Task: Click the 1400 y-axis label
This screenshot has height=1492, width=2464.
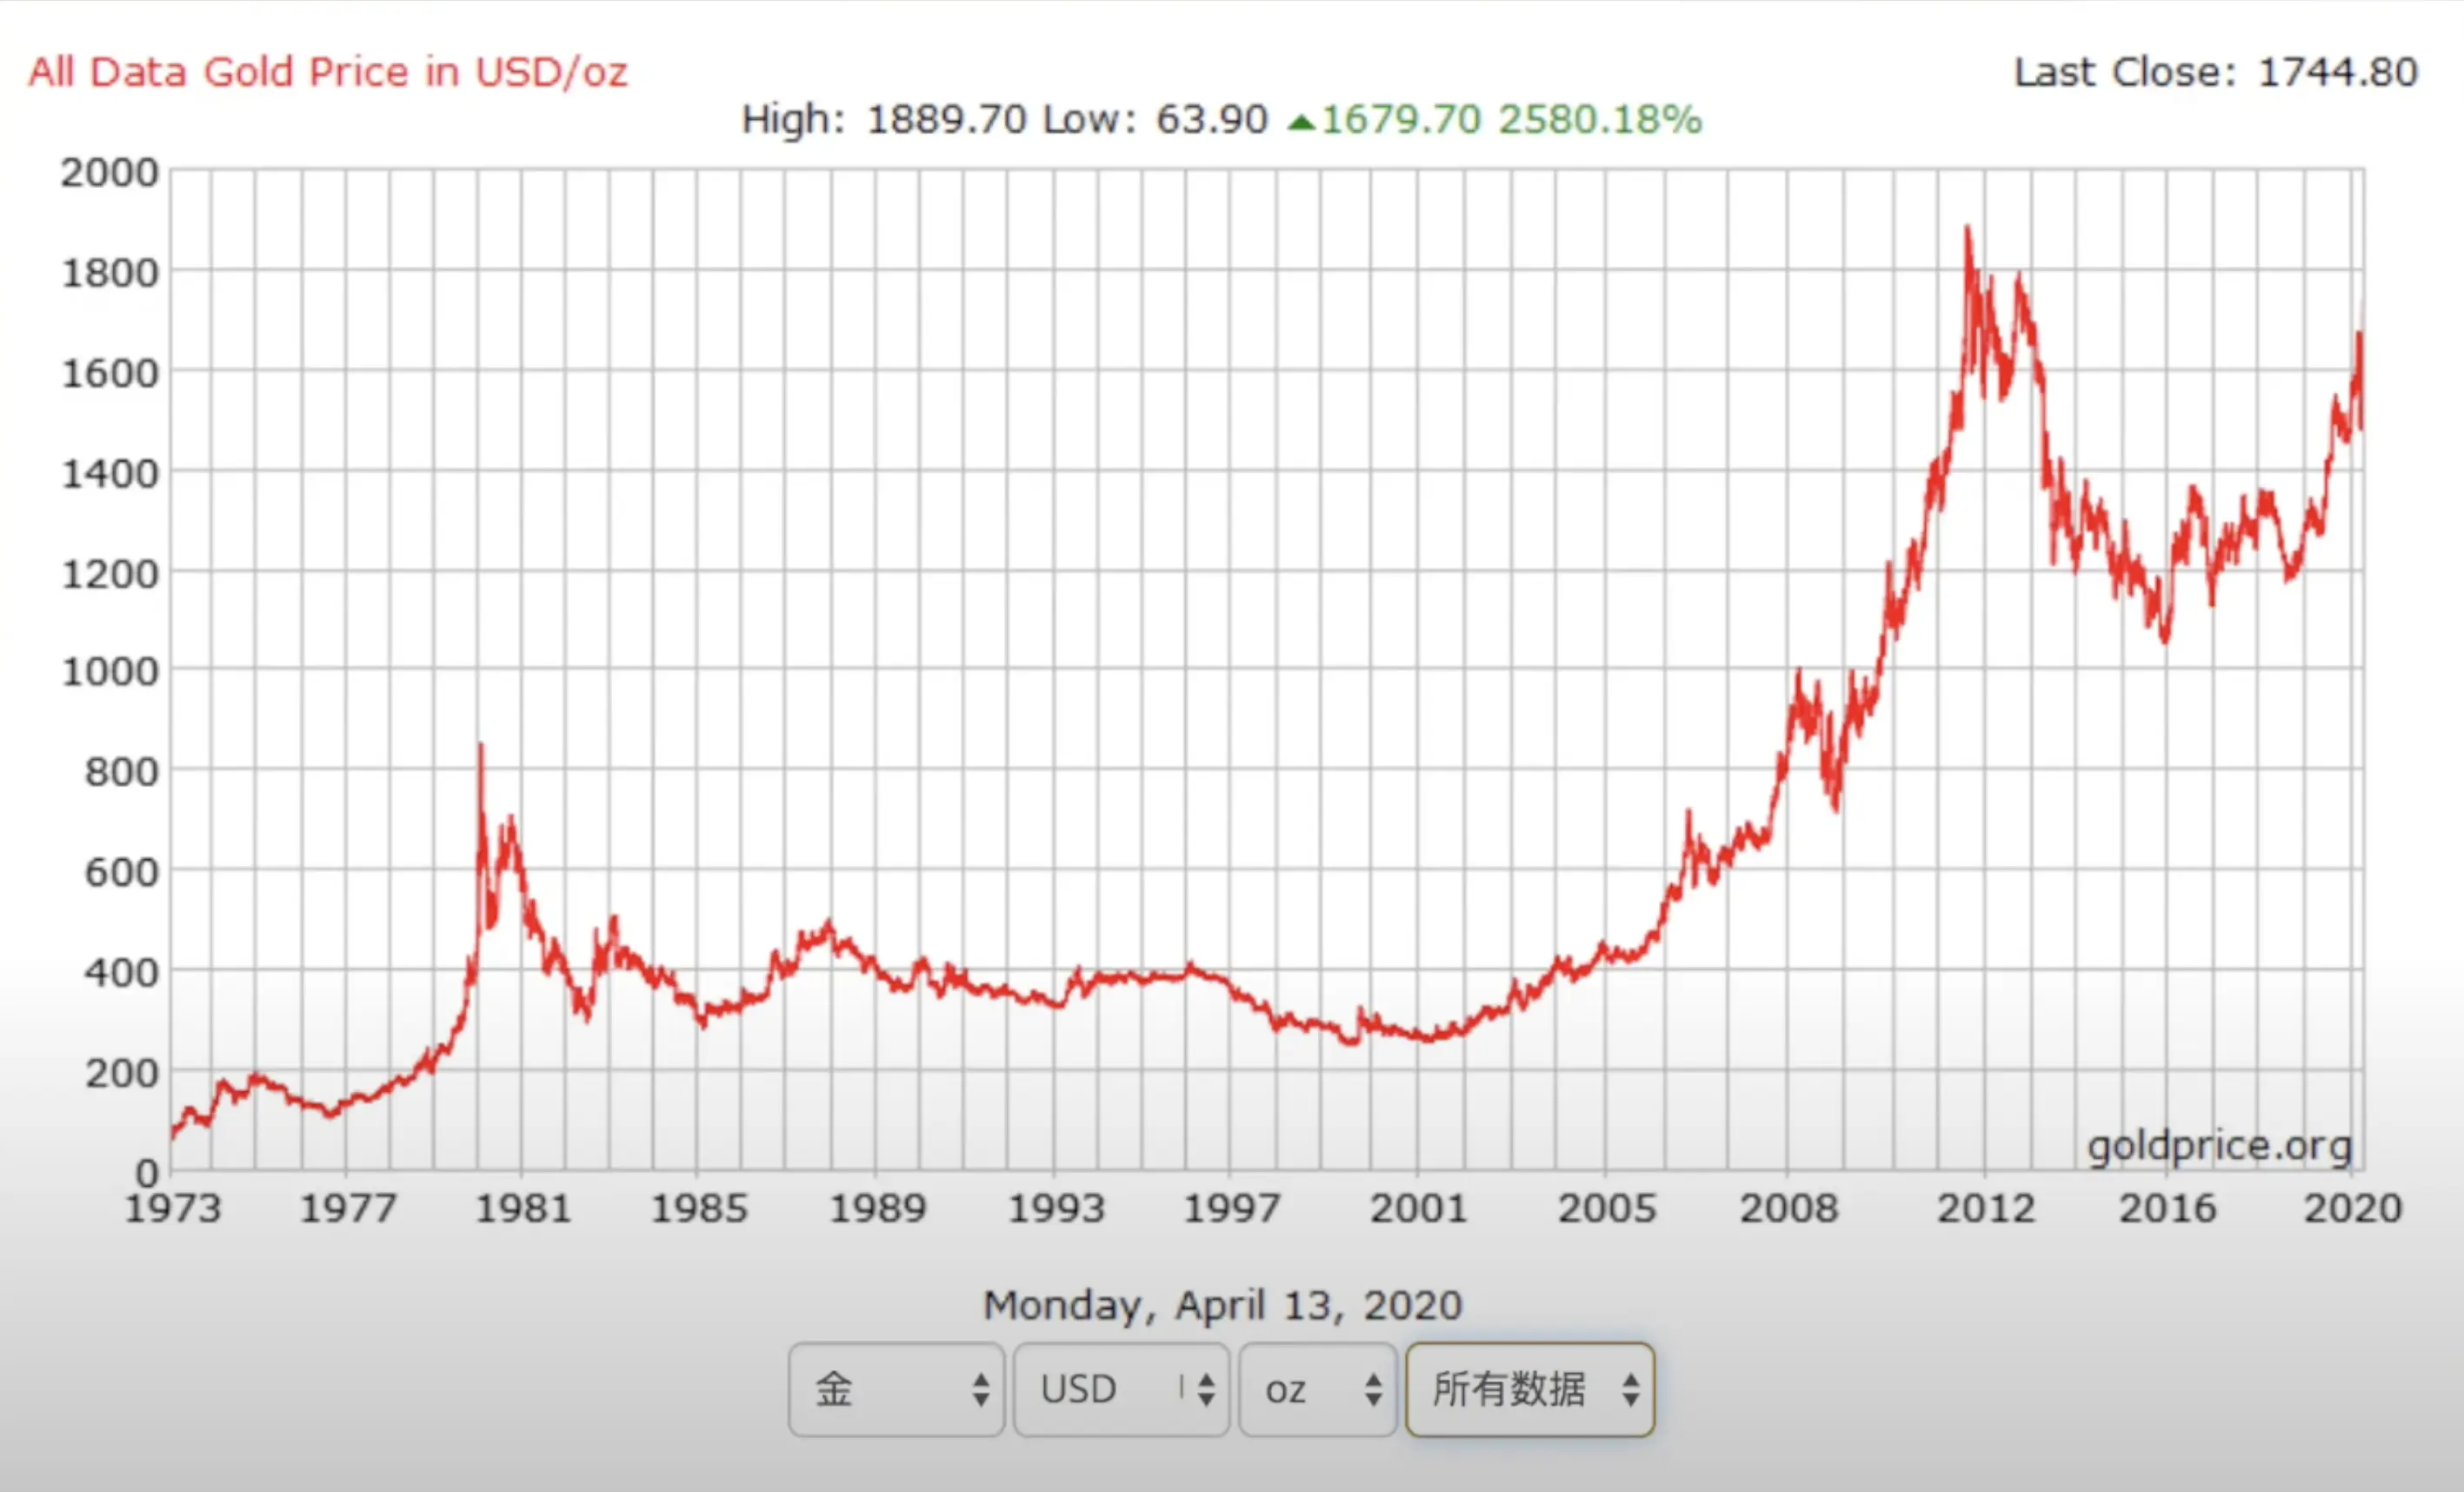Action: [109, 474]
